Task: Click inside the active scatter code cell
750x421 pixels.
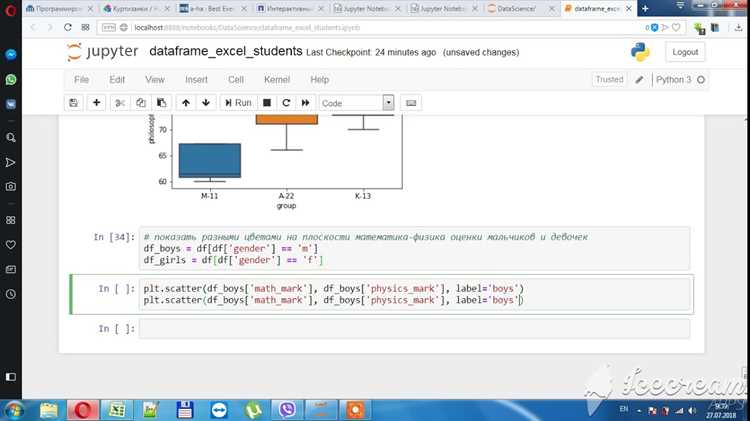Action: 415,295
